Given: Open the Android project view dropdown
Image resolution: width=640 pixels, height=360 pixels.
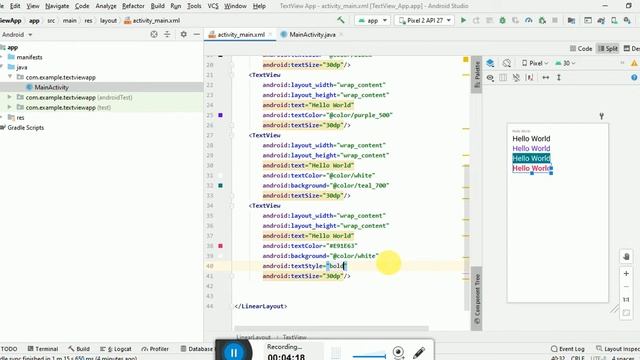Looking at the screenshot, I should click(17, 35).
